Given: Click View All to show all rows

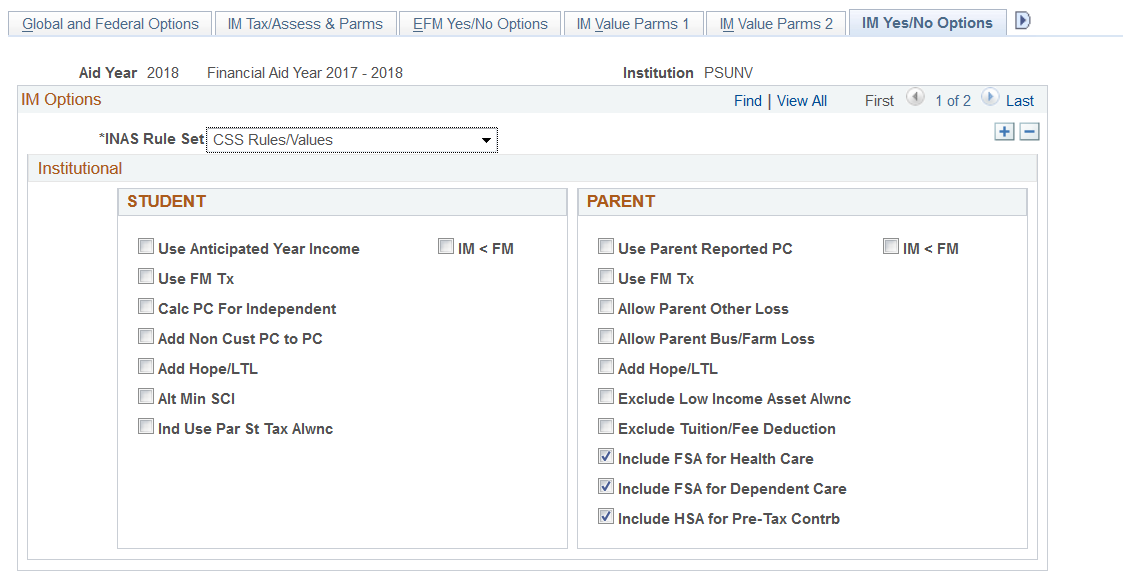Looking at the screenshot, I should pos(802,100).
